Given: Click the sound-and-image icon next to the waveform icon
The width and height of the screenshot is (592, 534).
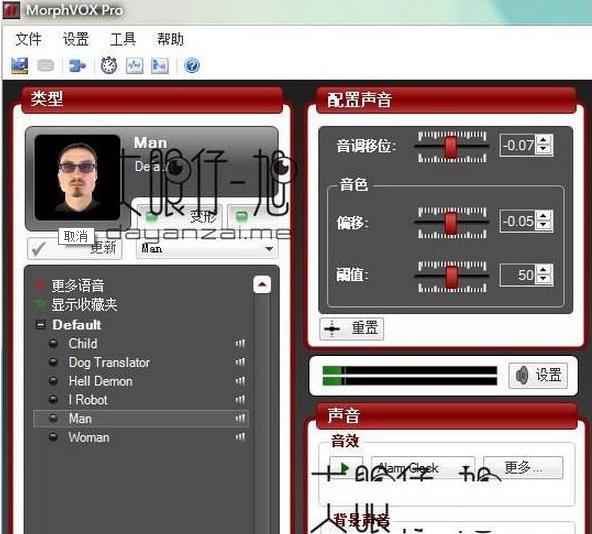Looking at the screenshot, I should click(160, 66).
